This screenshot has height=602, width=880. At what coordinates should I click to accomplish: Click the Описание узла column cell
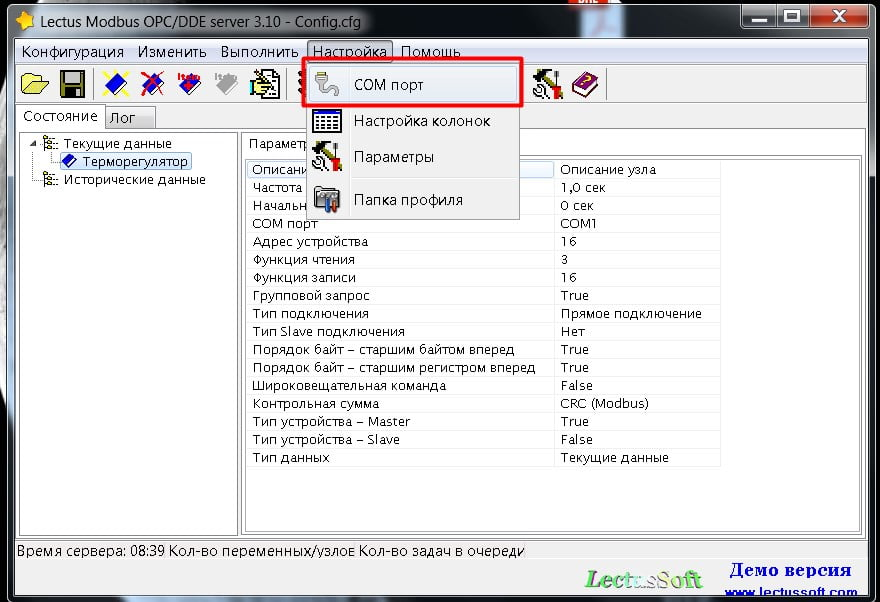[x=637, y=169]
